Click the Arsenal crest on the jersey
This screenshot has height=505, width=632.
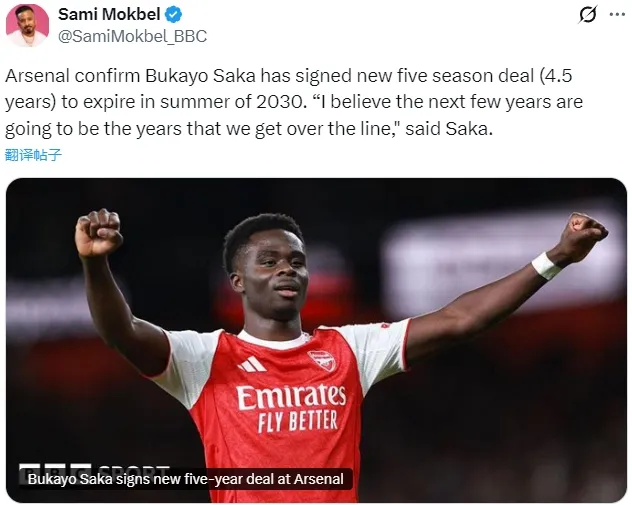(x=322, y=360)
